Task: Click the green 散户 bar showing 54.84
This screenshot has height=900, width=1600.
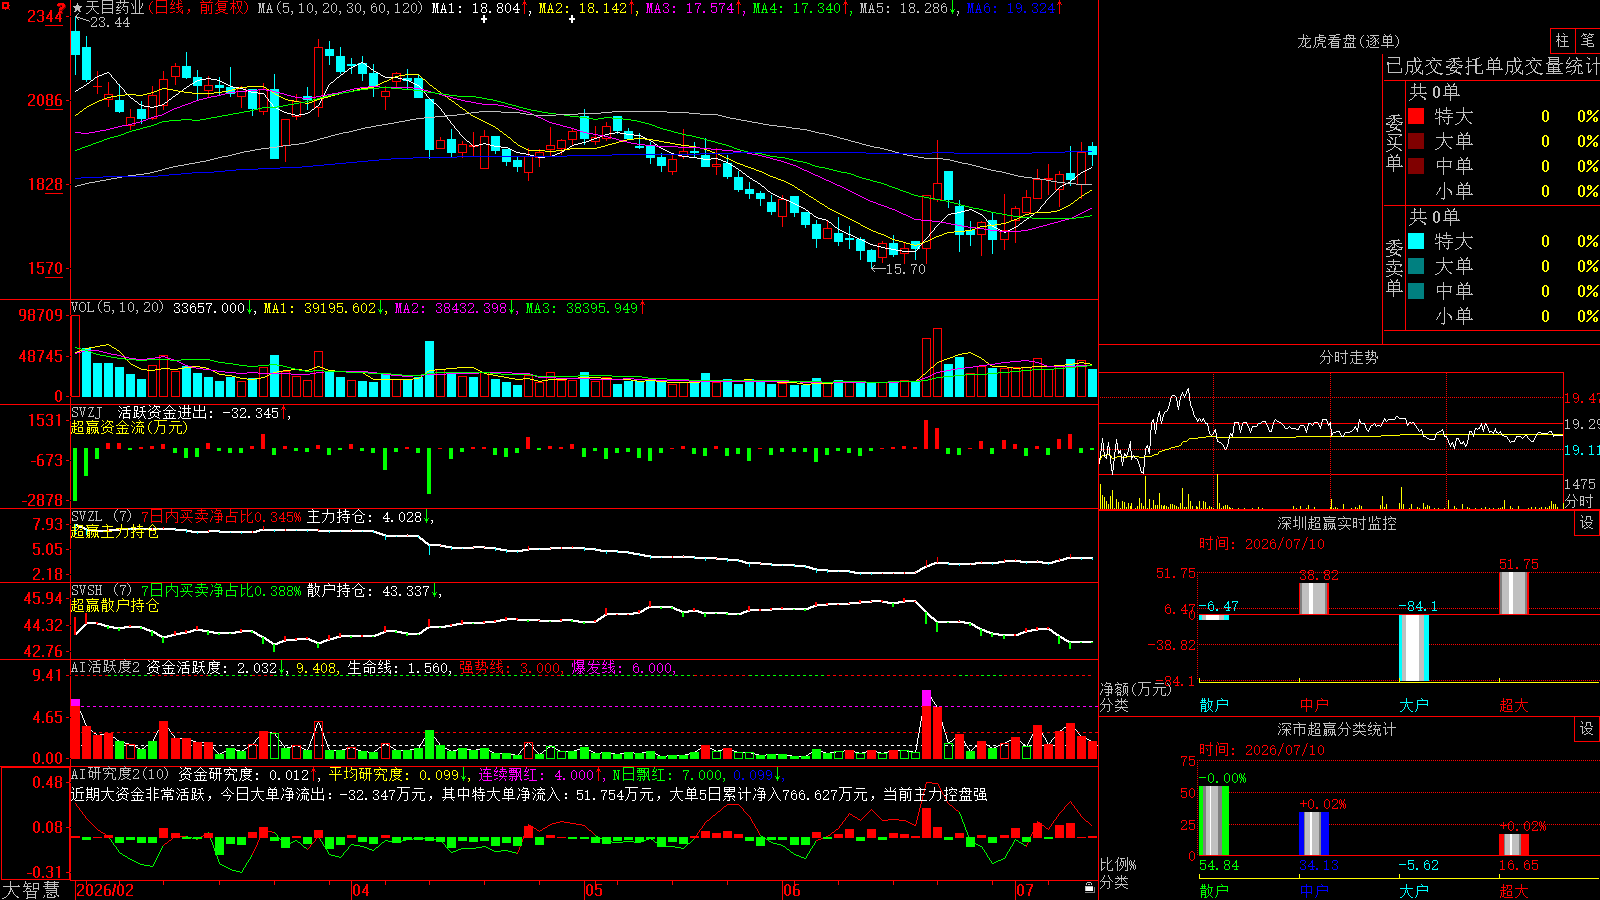Action: point(1214,820)
